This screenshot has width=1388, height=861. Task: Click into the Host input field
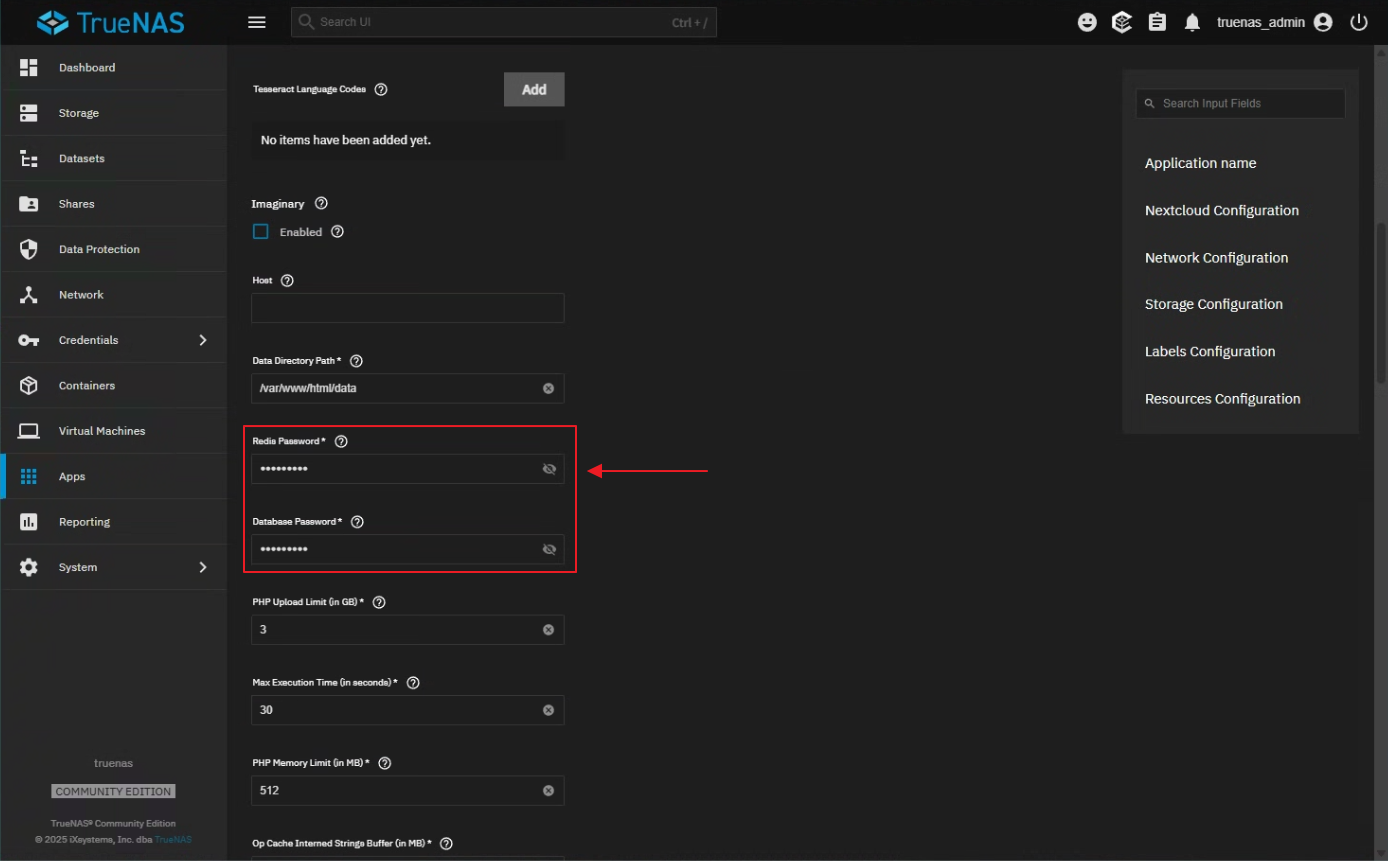pos(408,308)
